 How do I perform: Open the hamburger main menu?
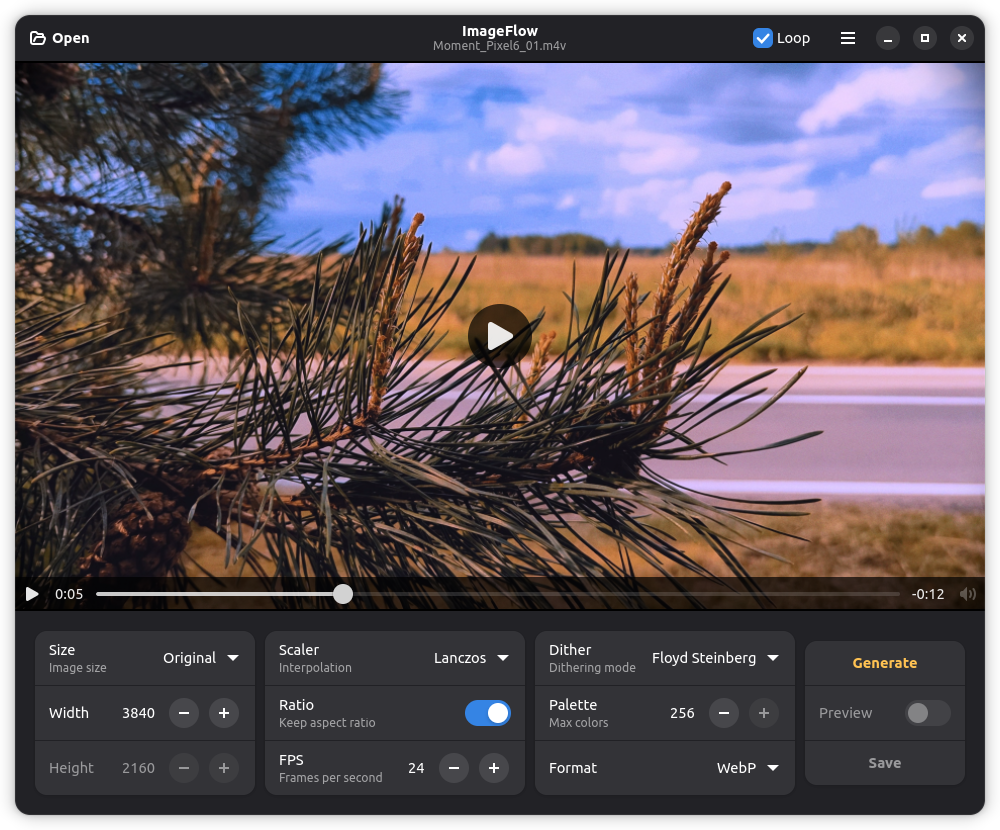(848, 38)
